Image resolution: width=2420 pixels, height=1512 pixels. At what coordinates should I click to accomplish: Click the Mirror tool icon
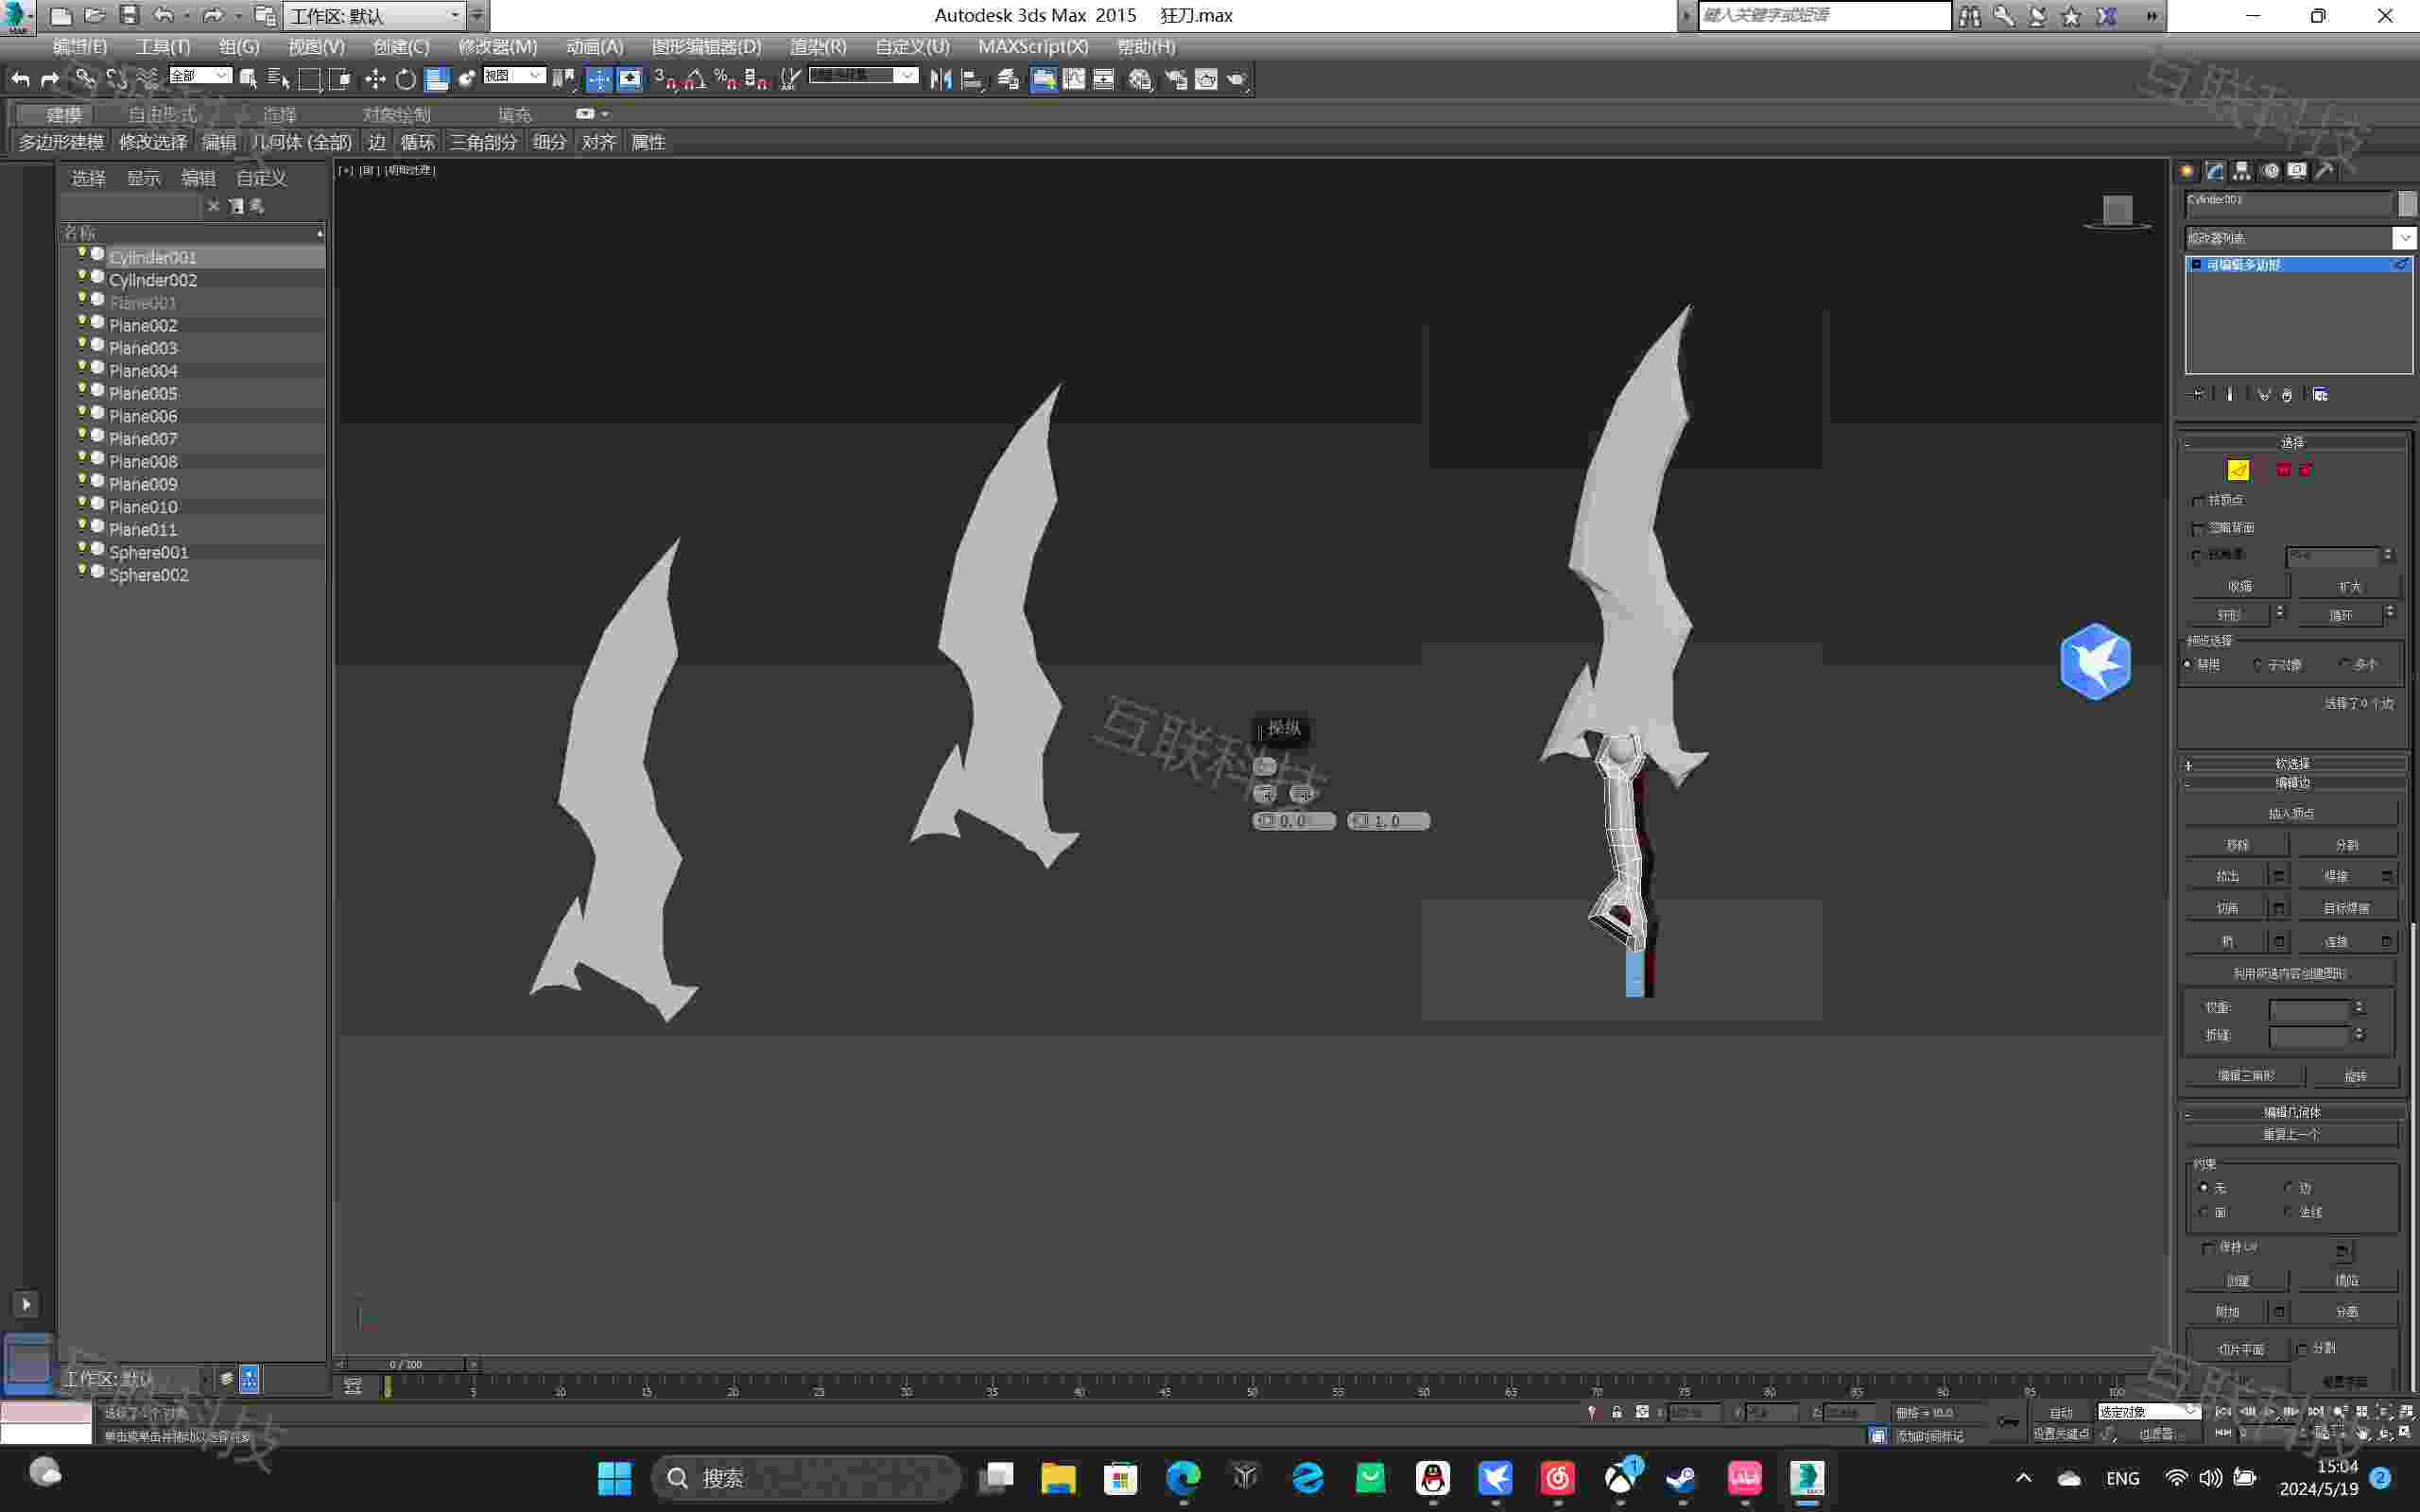coord(940,79)
